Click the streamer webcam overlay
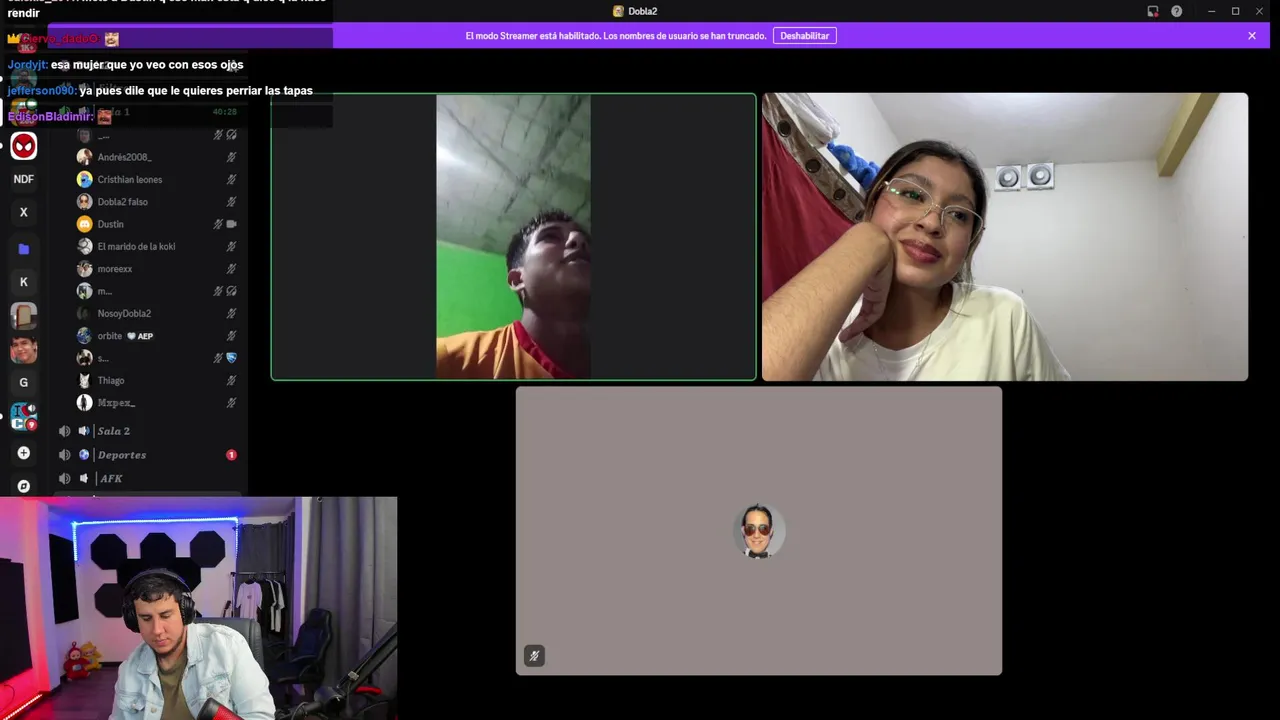The width and height of the screenshot is (1280, 720). tap(198, 608)
